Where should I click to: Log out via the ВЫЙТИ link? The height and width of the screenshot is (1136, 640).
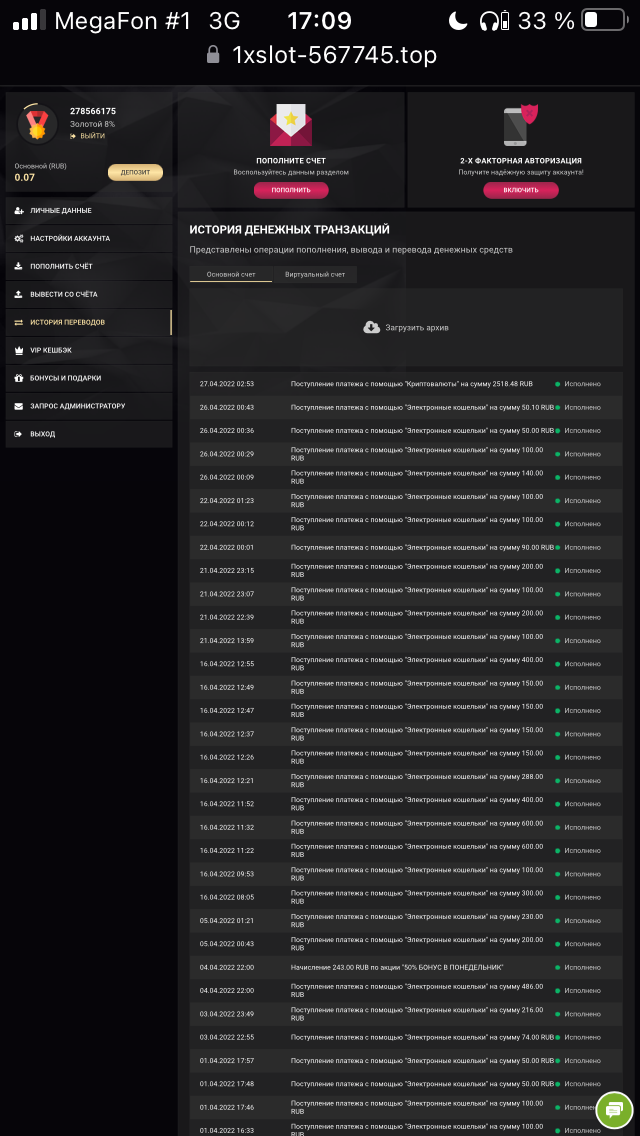click(x=91, y=135)
